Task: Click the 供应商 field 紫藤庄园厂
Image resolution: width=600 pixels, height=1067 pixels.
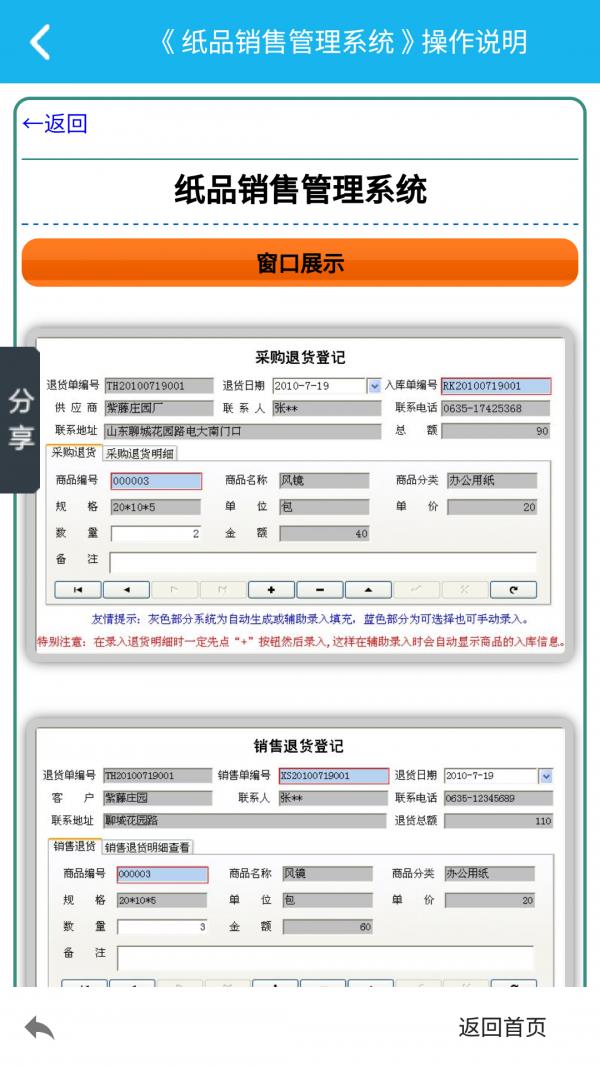Action: click(159, 409)
